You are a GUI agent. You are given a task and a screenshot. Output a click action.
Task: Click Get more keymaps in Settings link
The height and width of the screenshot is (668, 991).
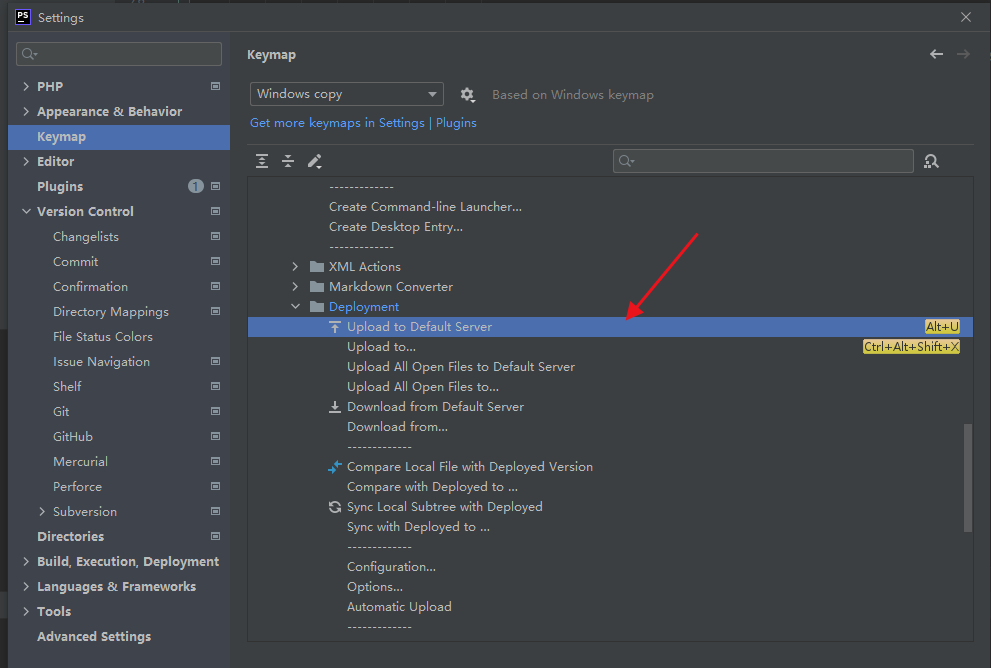tap(337, 123)
